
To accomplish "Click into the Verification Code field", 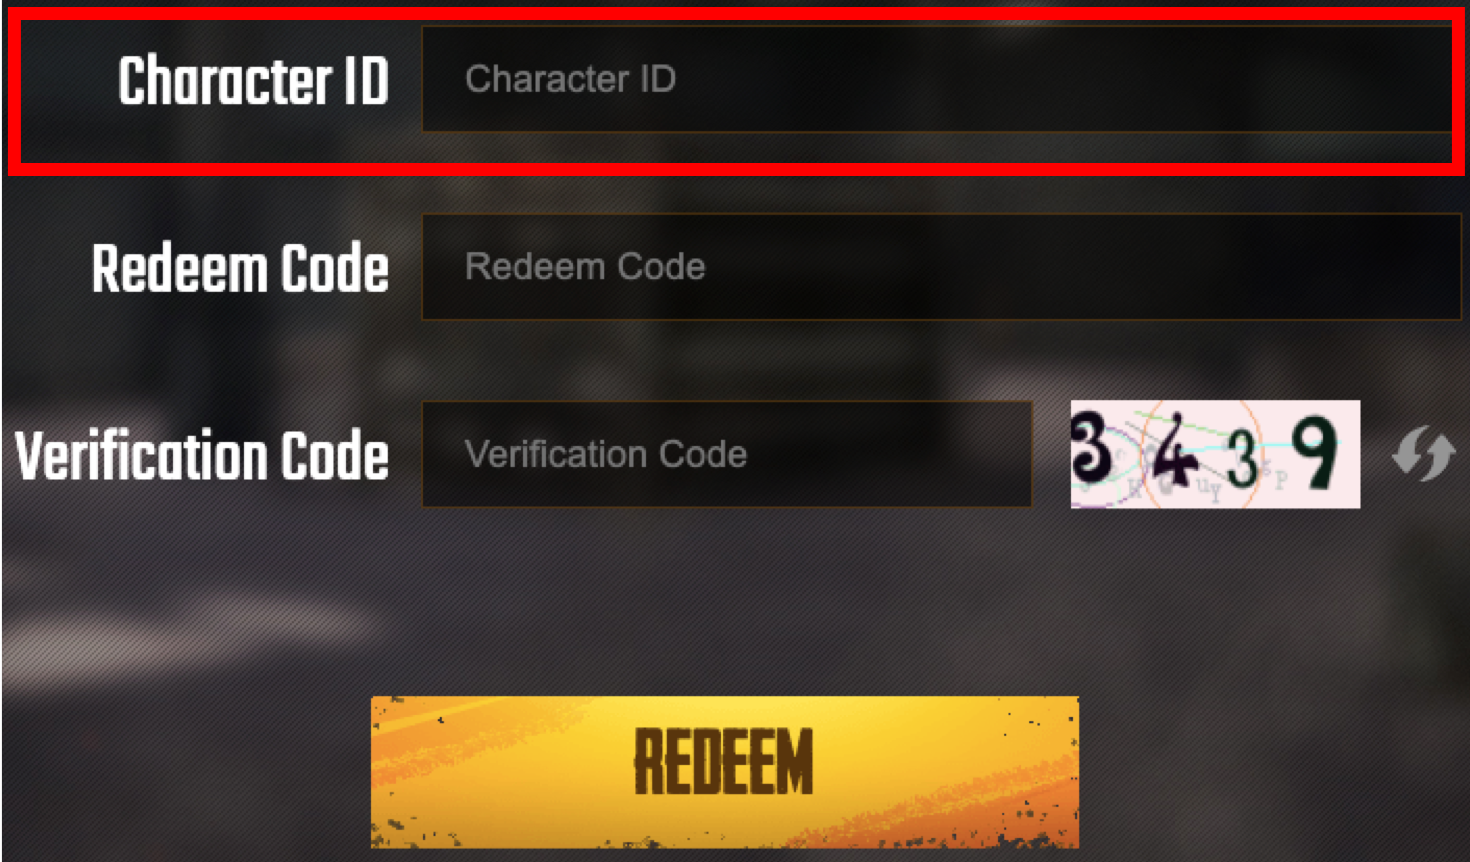I will (x=727, y=454).
